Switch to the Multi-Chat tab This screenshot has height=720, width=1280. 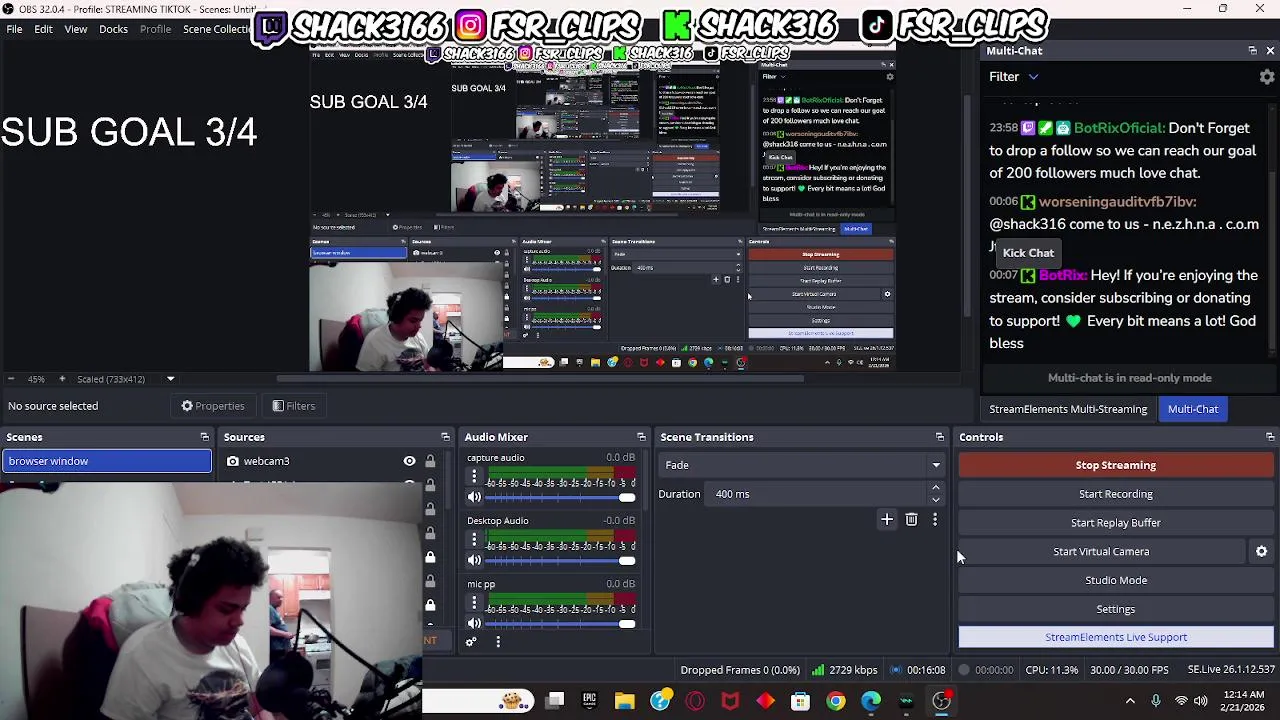(1193, 409)
